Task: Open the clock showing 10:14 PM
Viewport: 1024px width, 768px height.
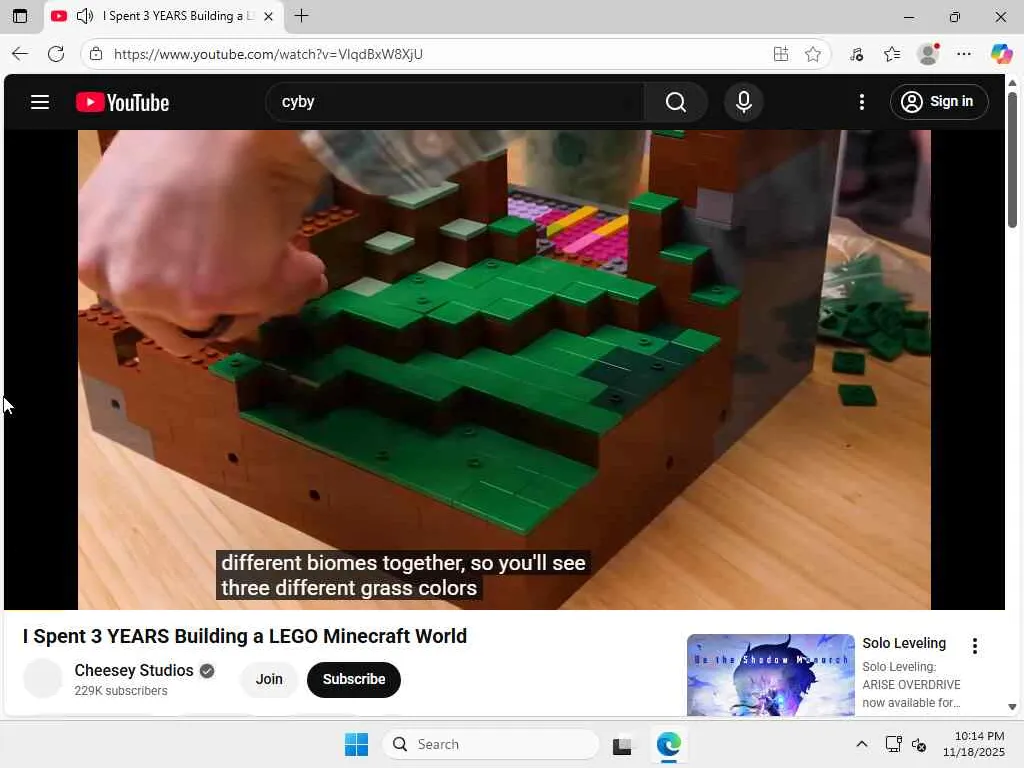Action: point(973,744)
